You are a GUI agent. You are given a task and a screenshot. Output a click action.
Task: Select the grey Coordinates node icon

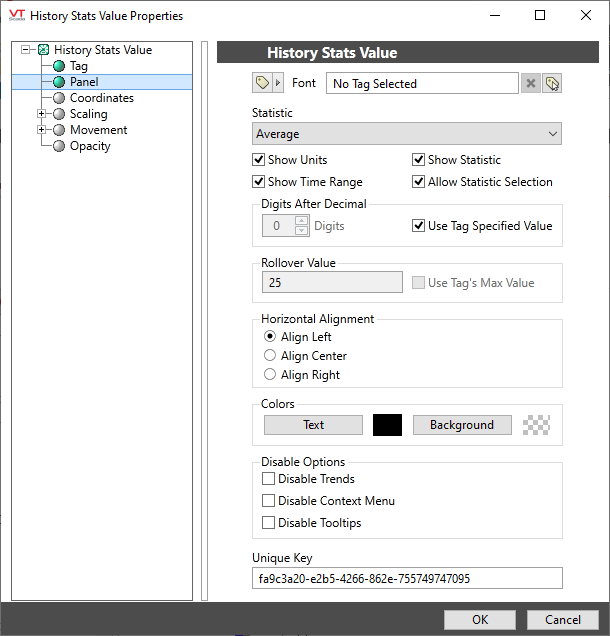pos(59,98)
